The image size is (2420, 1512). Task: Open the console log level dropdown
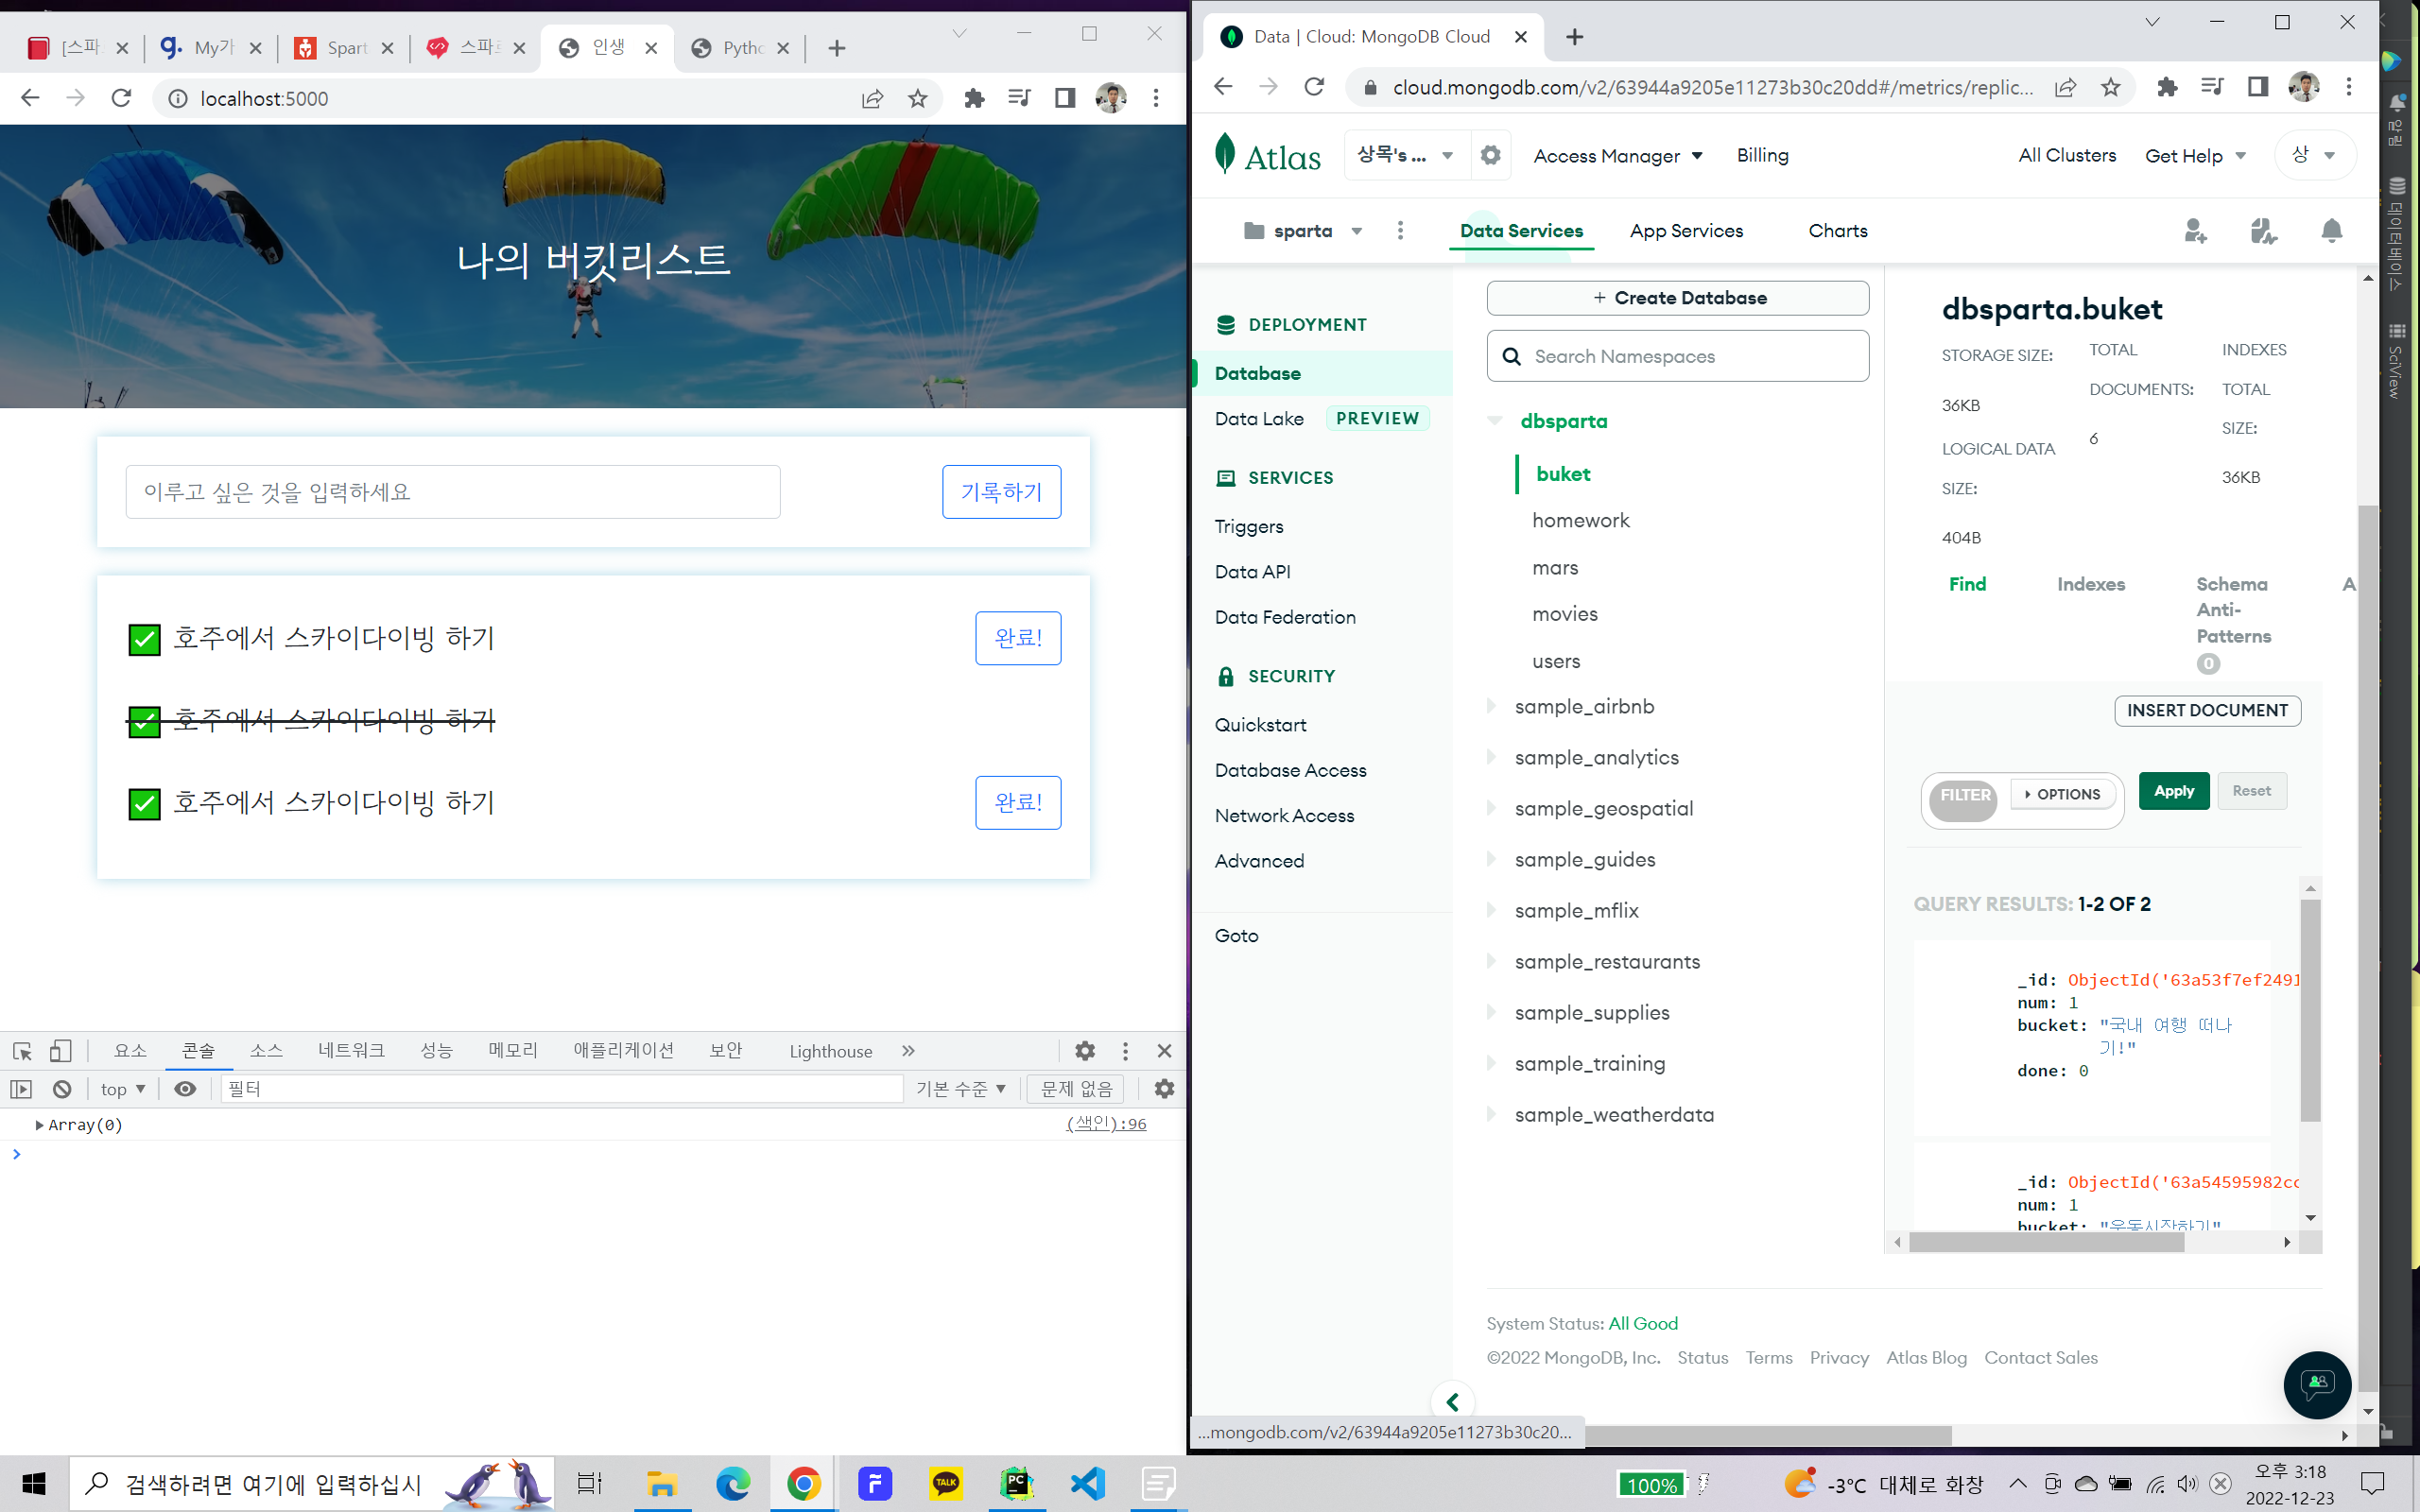point(960,1089)
